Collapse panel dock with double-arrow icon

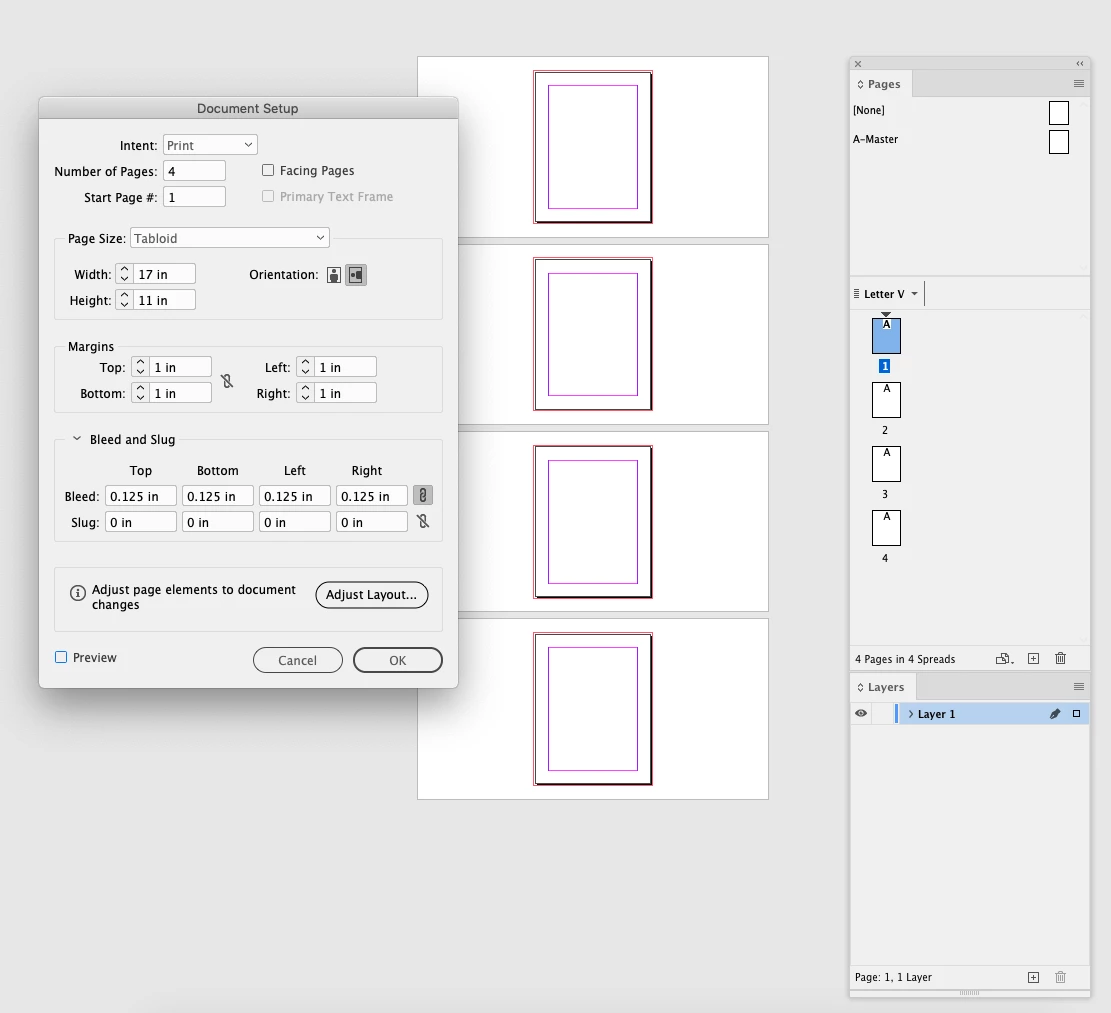[x=1080, y=64]
